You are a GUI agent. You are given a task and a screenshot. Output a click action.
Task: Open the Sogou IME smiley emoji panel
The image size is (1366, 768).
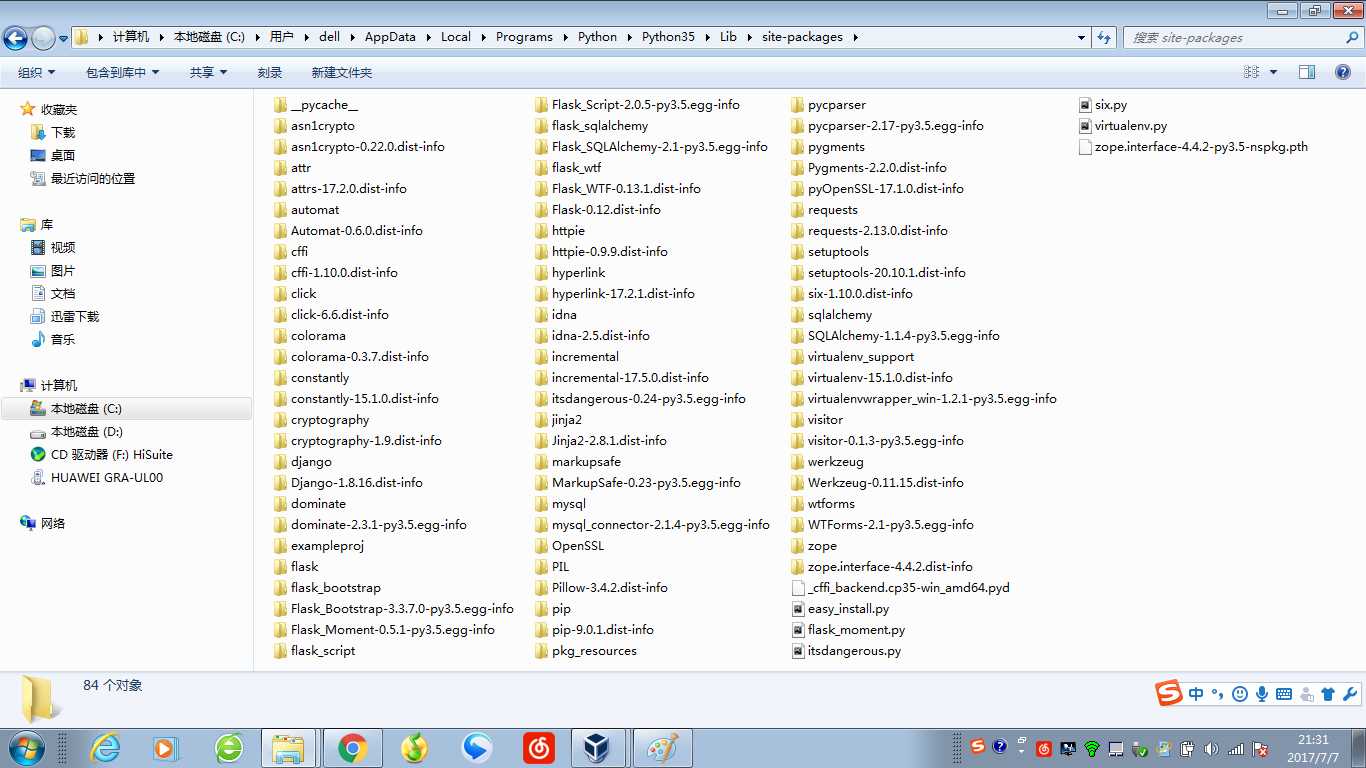[x=1240, y=693]
